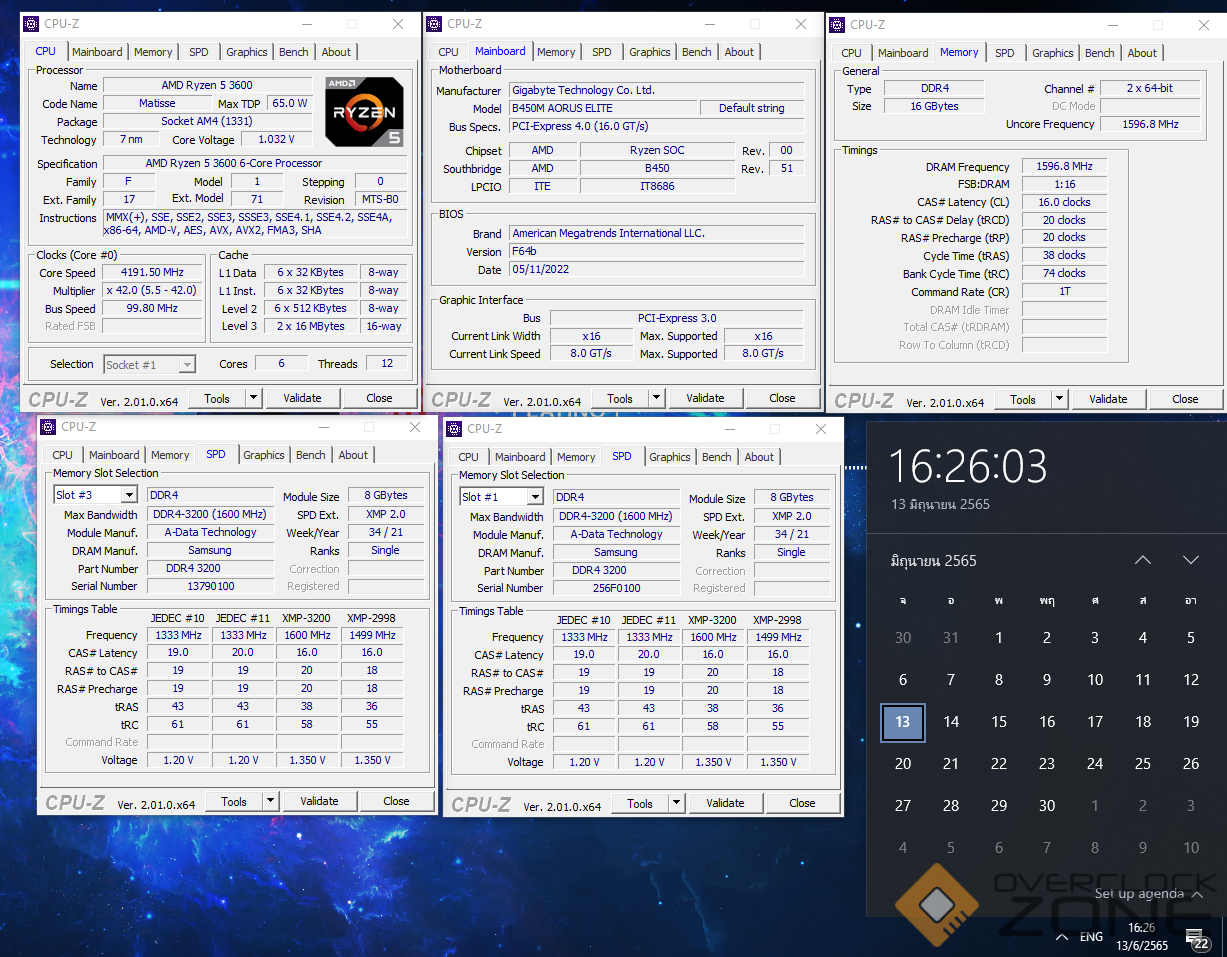
Task: Switch to Bench tab in CPU window
Action: tap(293, 52)
